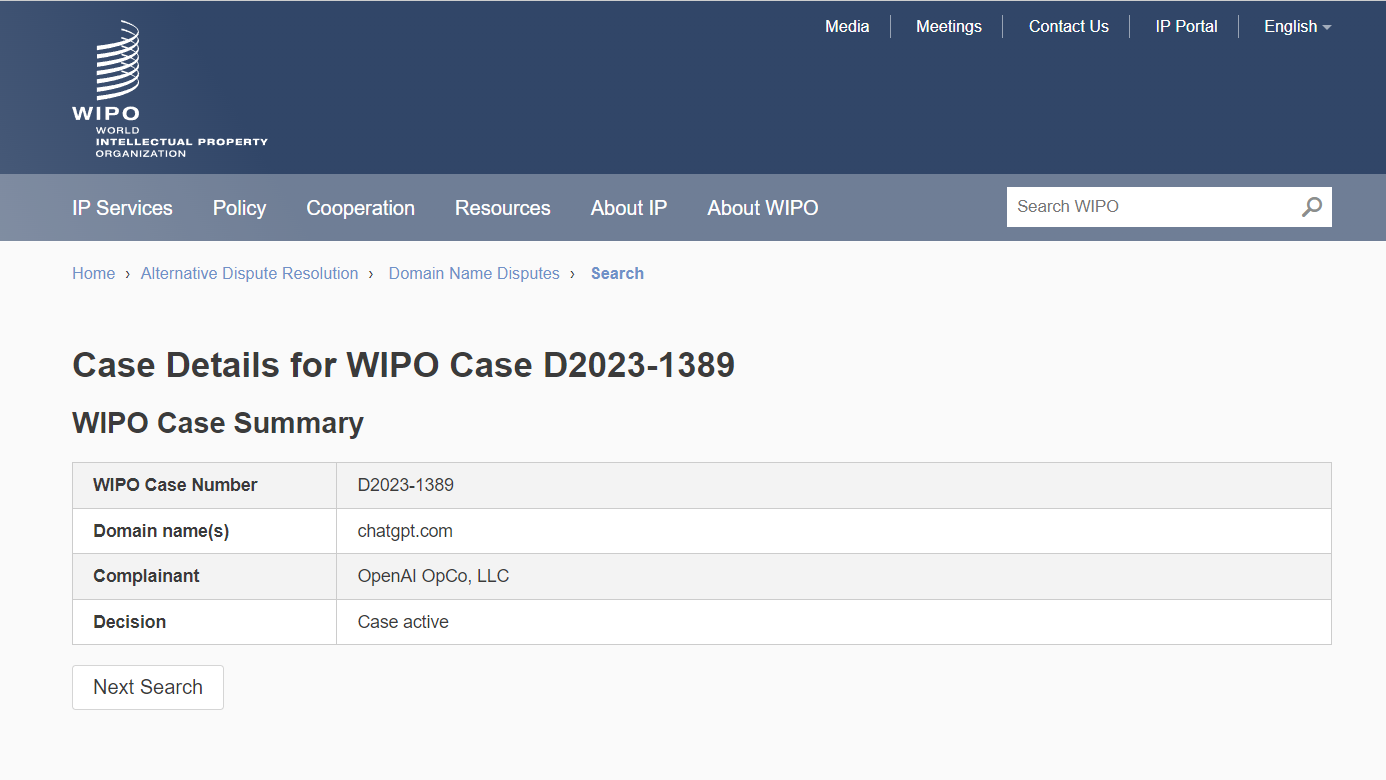This screenshot has width=1386, height=780.
Task: Open the IP Services menu
Action: (122, 208)
